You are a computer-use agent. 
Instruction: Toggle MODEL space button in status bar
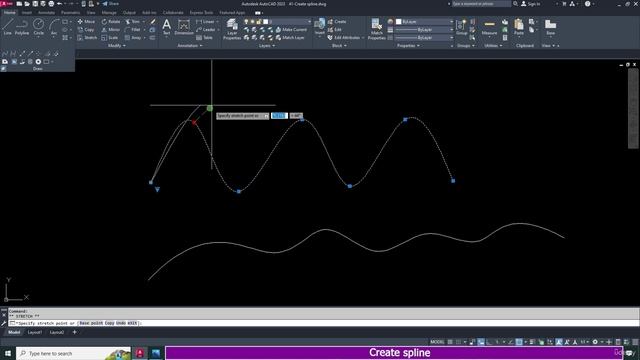pyautogui.click(x=437, y=342)
